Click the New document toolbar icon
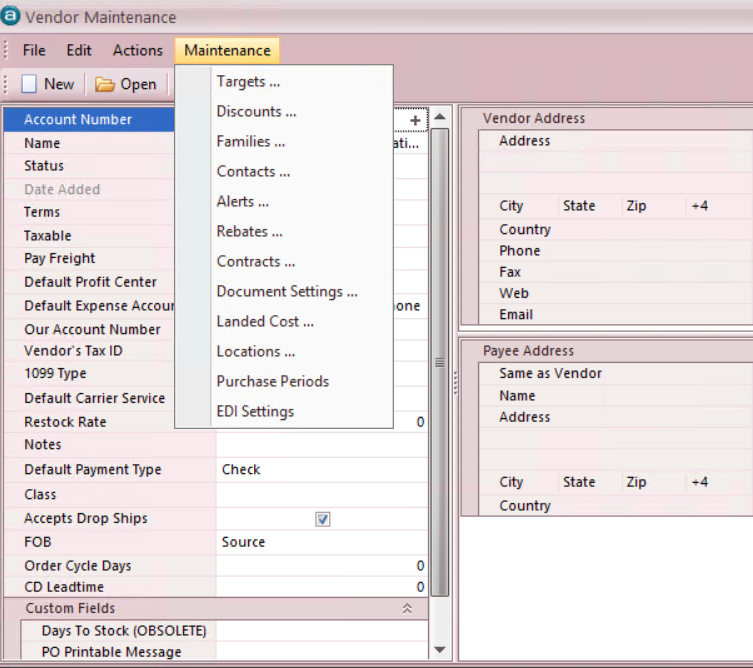The image size is (753, 668). point(30,84)
